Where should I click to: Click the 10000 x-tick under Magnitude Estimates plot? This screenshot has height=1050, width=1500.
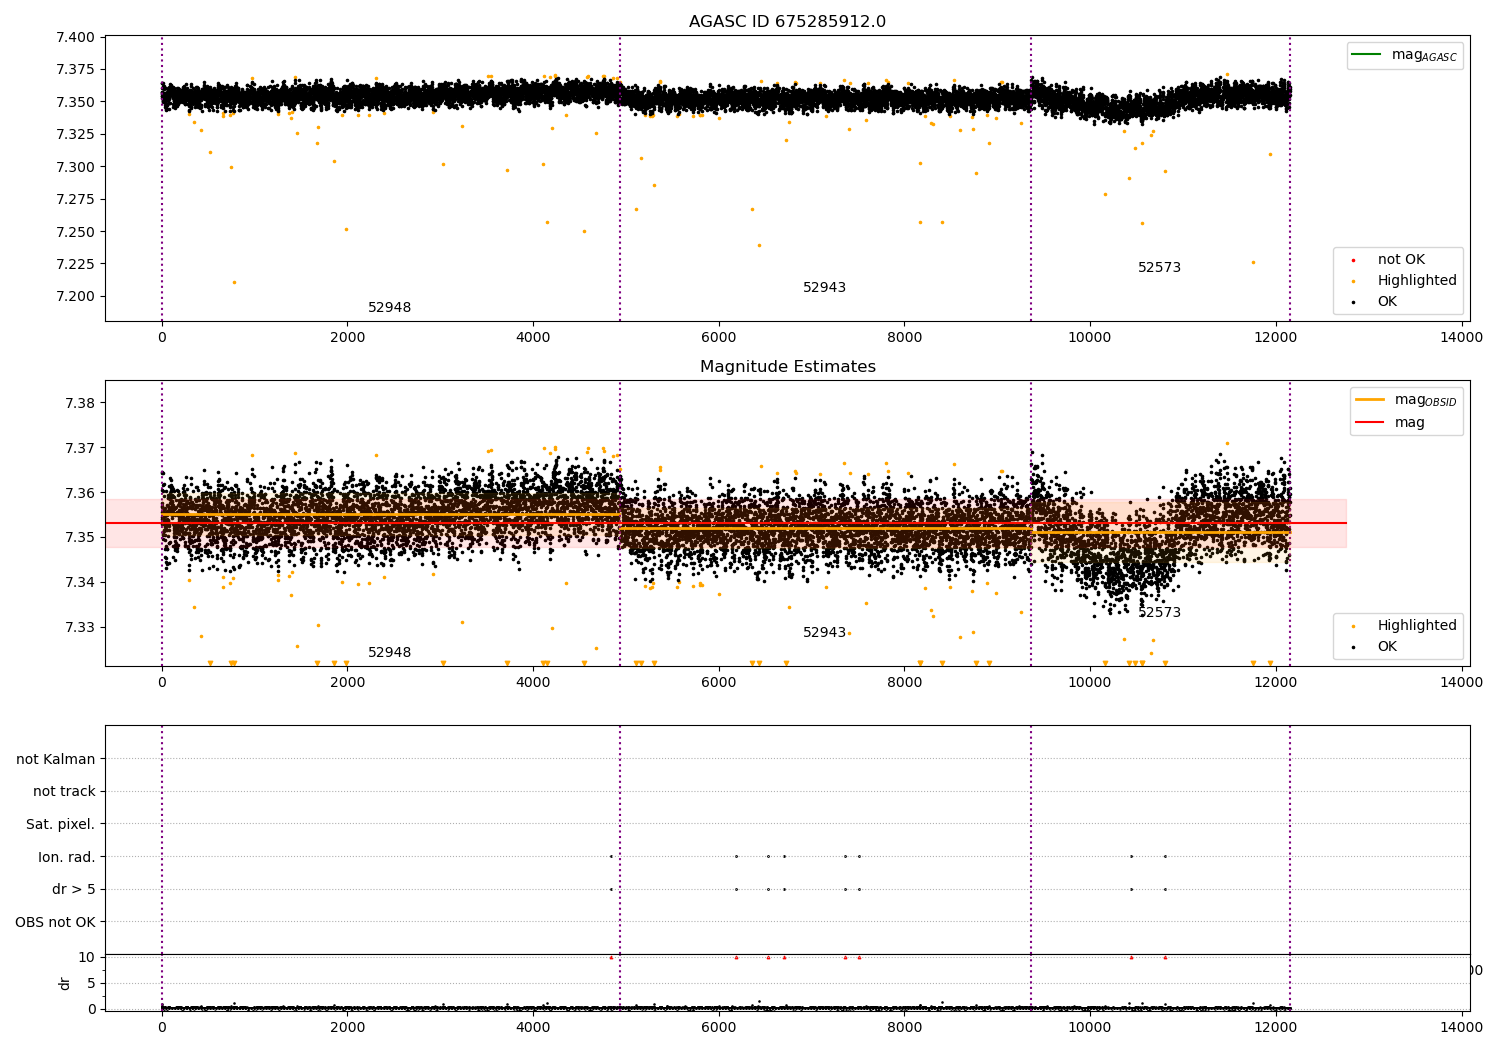1090,682
